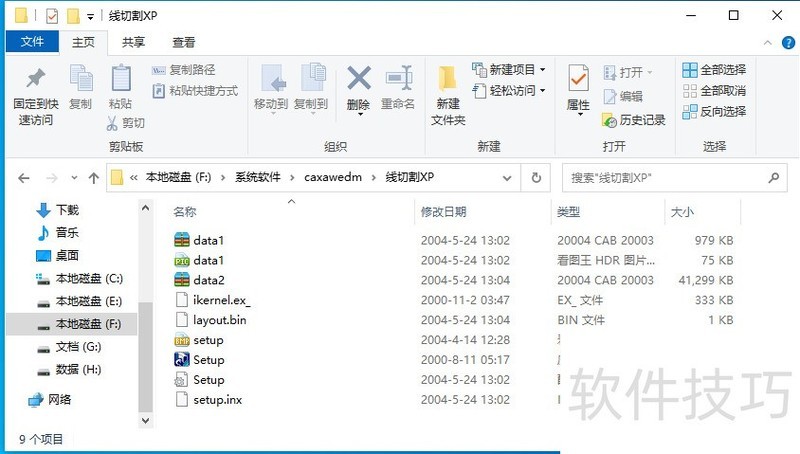This screenshot has height=454, width=800.
Task: Click Paste shortcut in the ribbon
Action: point(195,91)
